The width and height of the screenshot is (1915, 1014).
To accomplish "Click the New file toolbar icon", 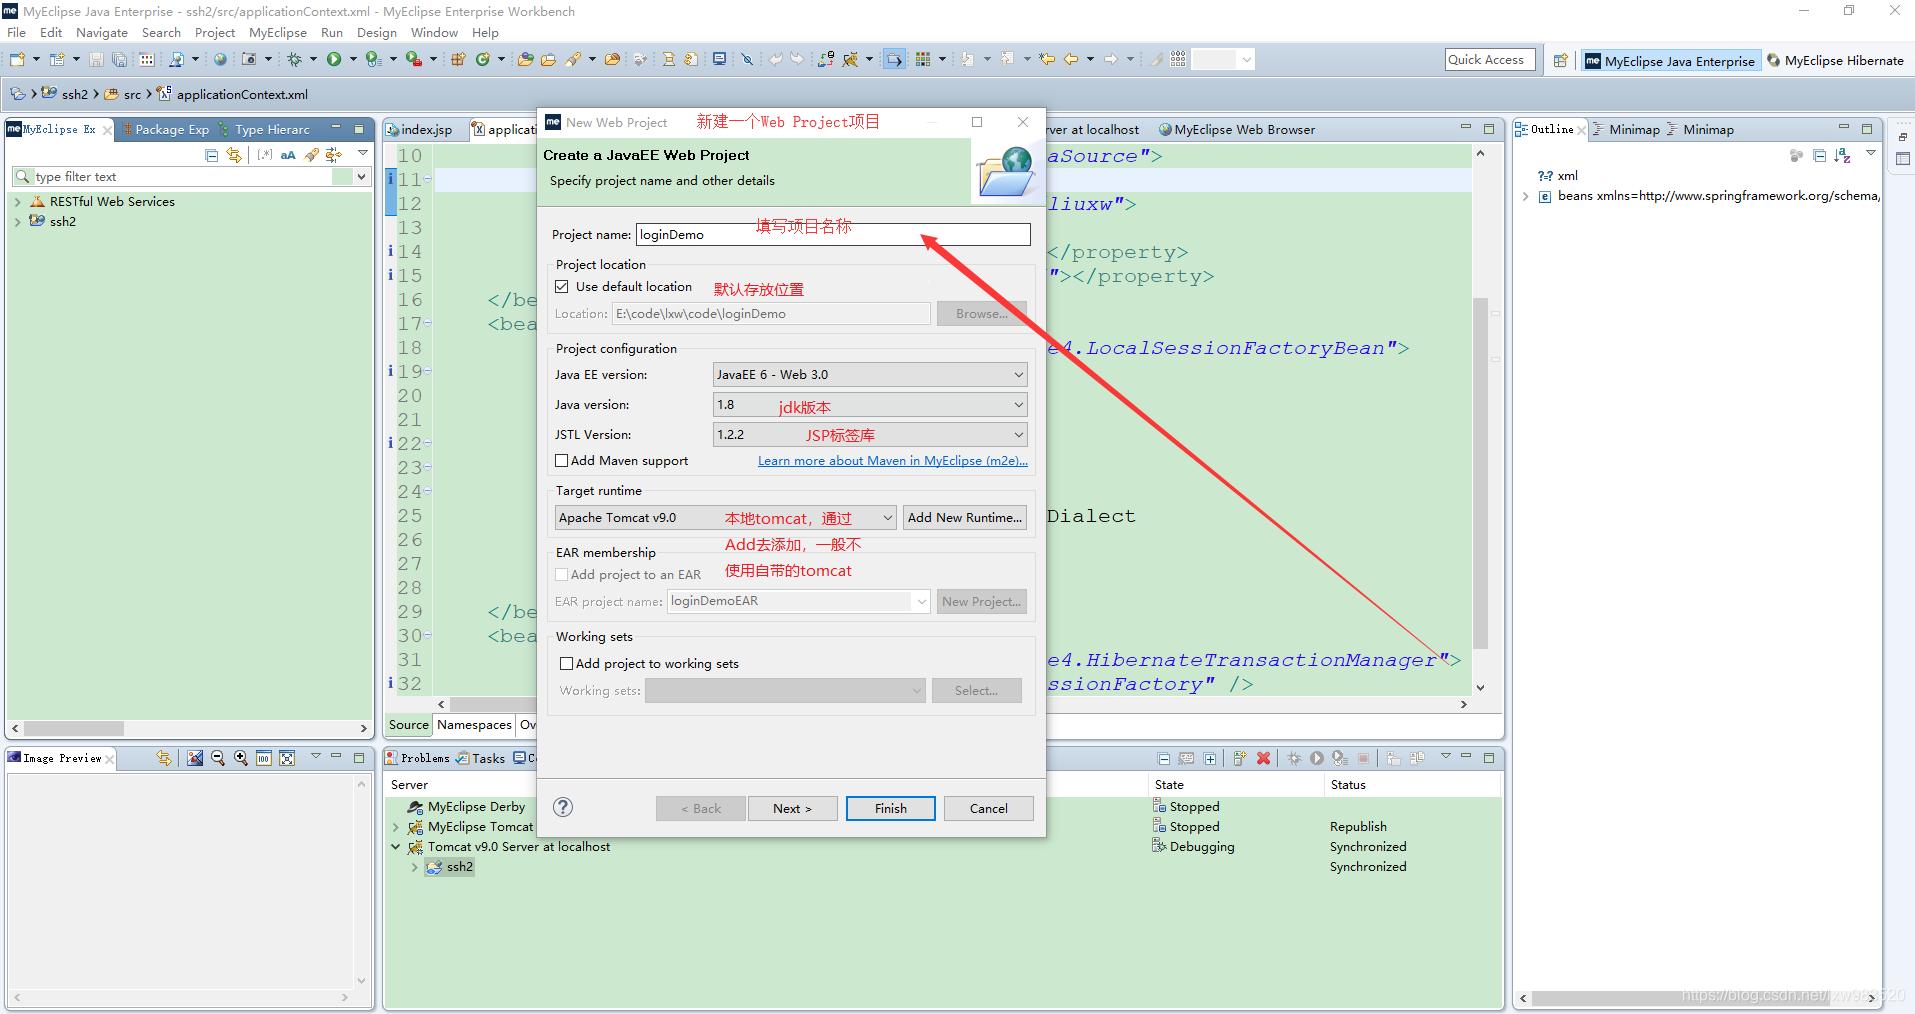I will (17, 59).
